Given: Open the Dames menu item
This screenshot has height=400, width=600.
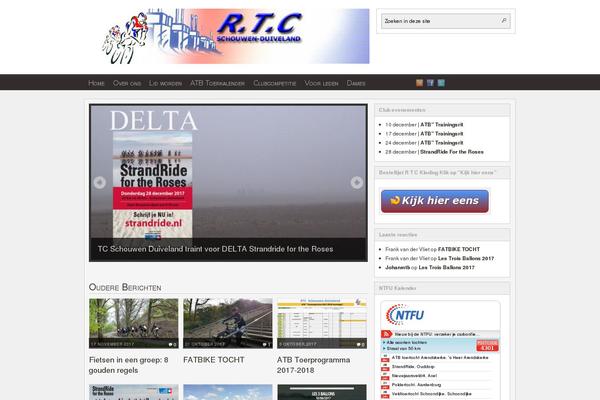Looking at the screenshot, I should click(x=356, y=83).
